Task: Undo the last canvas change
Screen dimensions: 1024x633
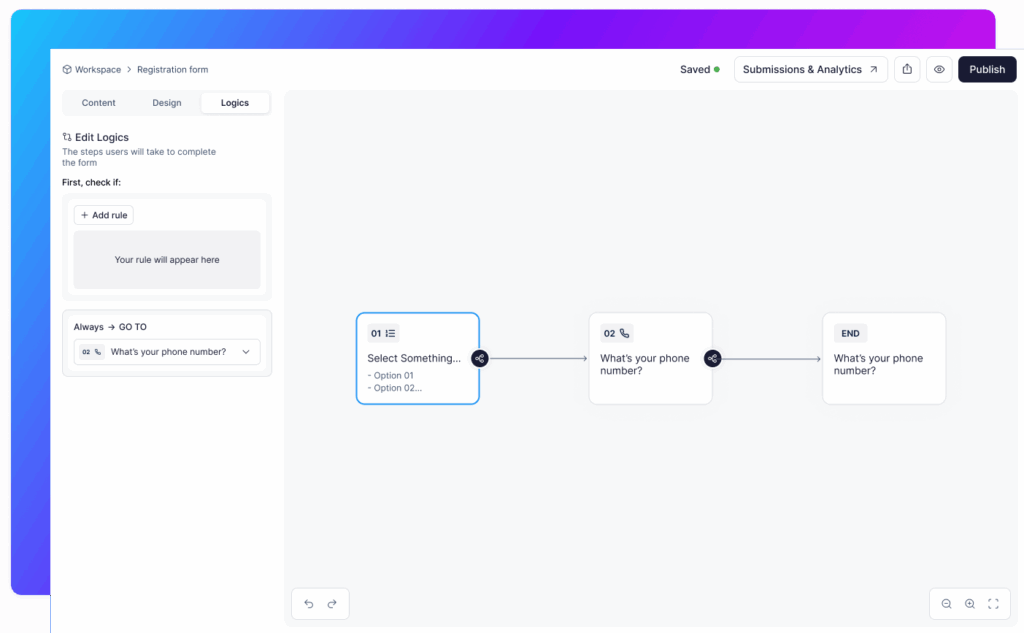Action: pos(308,603)
